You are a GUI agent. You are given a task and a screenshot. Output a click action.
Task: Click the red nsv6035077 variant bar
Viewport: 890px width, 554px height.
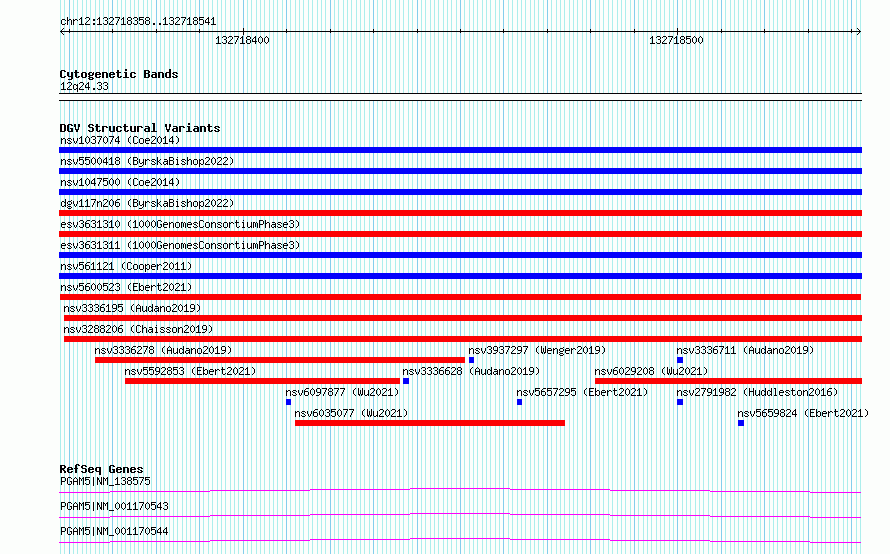click(x=430, y=423)
